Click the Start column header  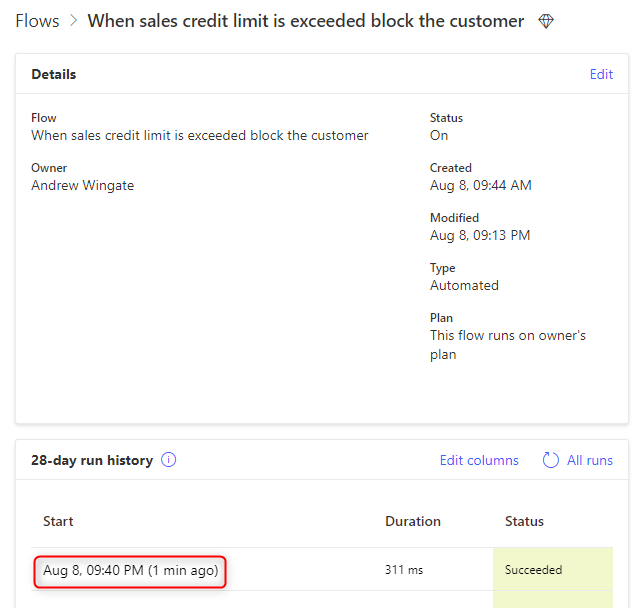(58, 521)
